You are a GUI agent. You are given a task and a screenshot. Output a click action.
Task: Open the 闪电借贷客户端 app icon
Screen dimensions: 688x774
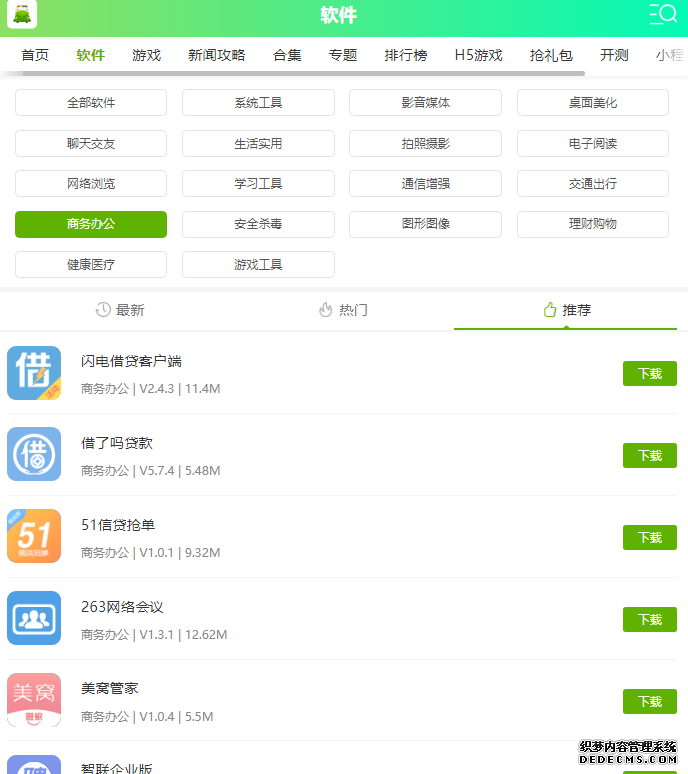(34, 373)
